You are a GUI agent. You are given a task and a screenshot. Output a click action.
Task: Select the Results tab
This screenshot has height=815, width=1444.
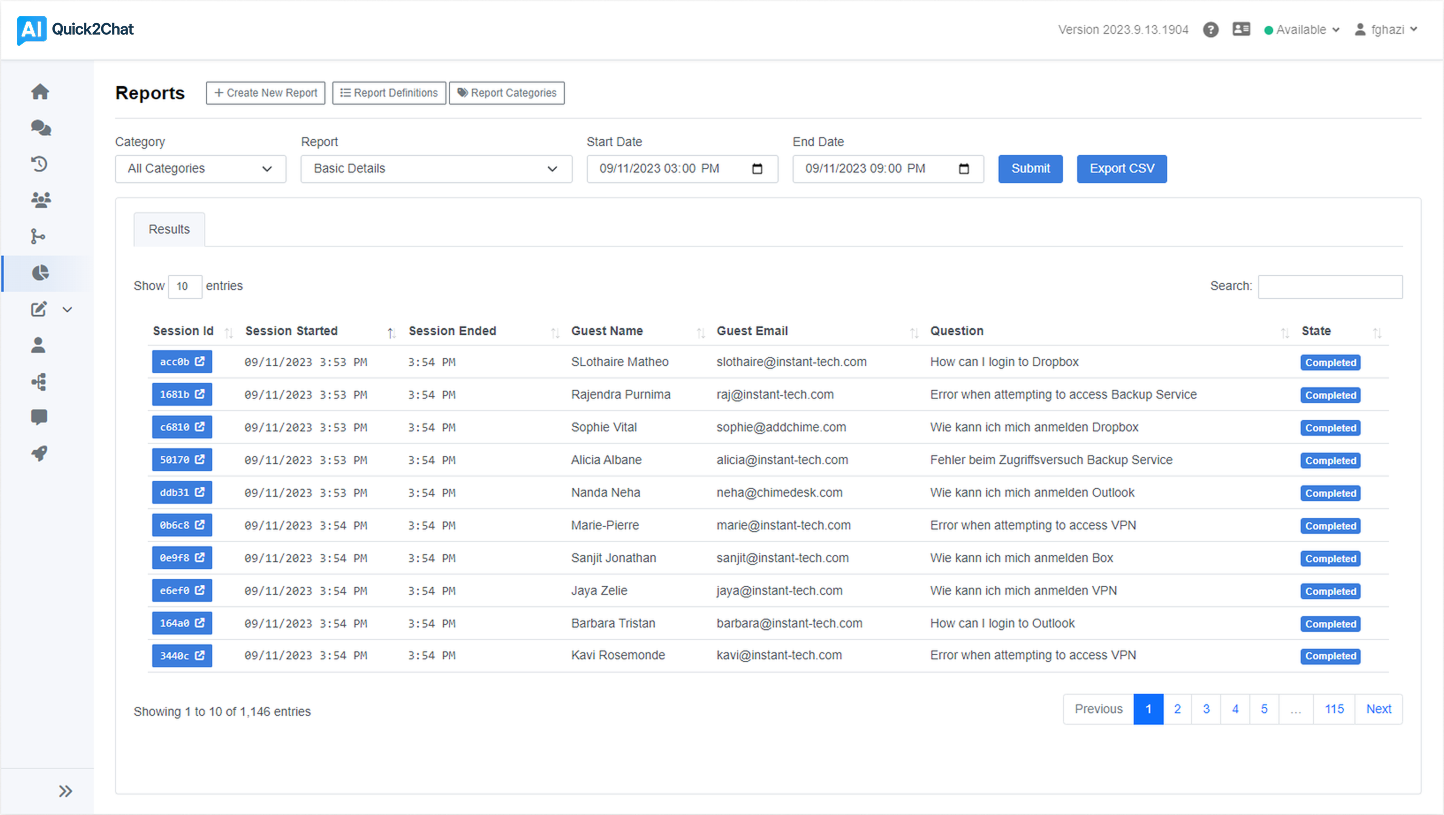[169, 230]
